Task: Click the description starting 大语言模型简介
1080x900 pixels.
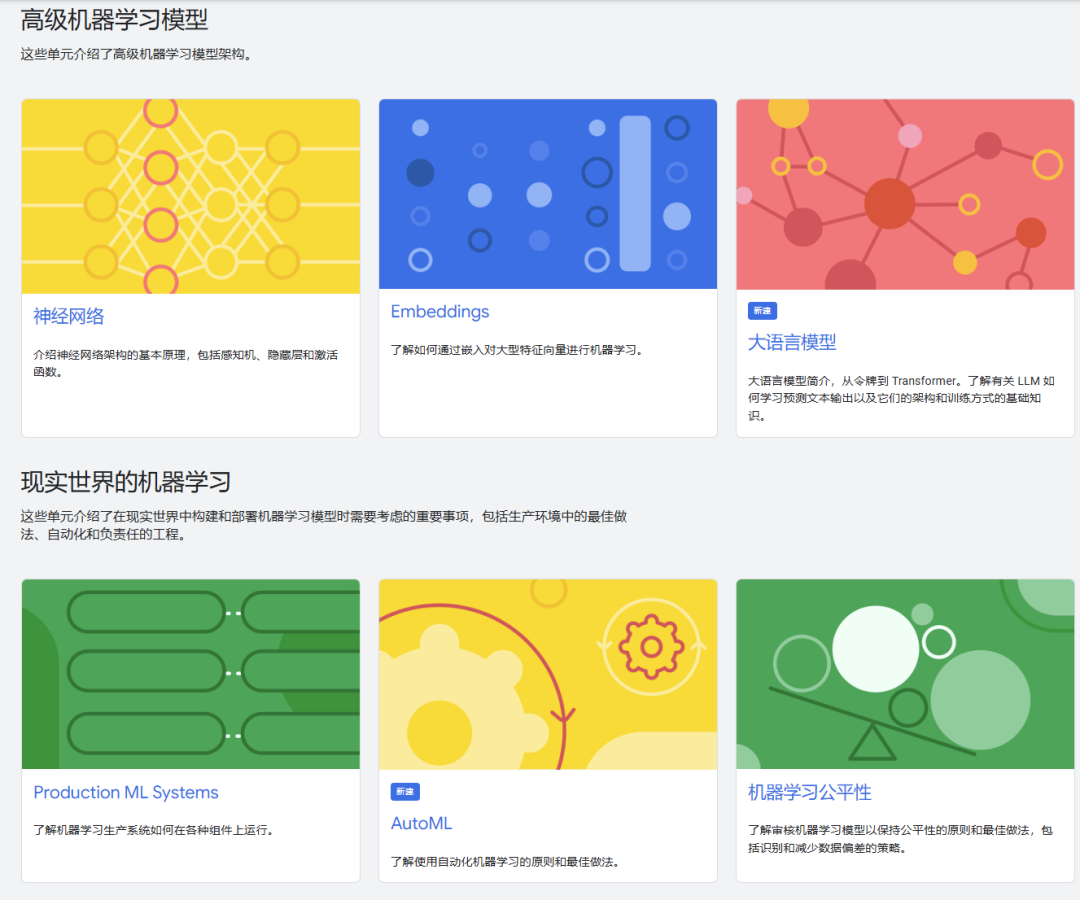Action: [902, 398]
